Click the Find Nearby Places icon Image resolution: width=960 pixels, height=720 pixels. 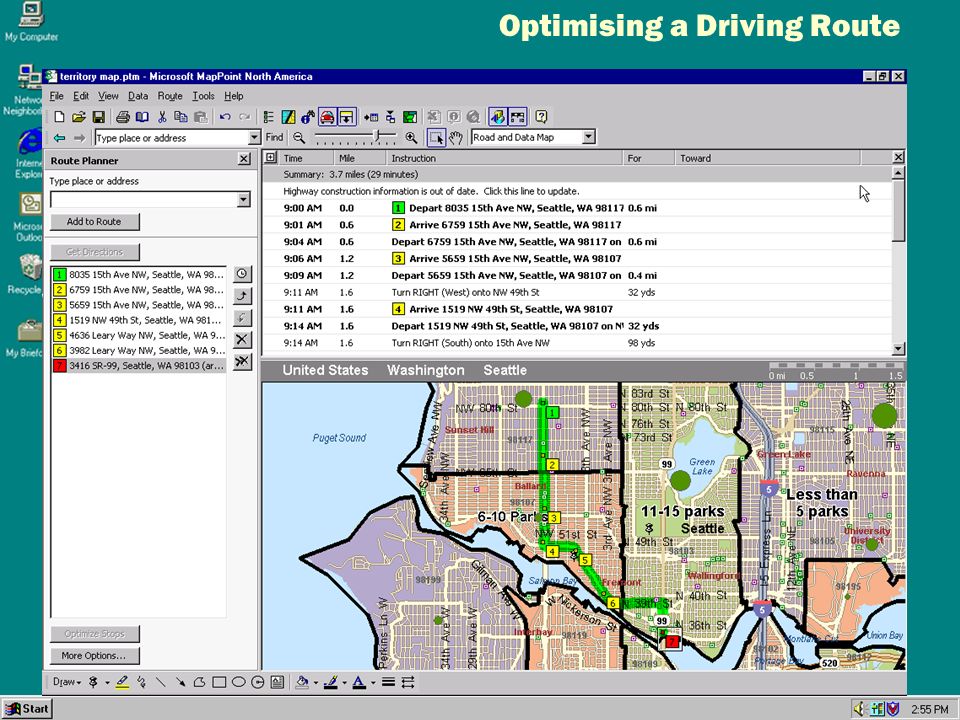point(307,117)
